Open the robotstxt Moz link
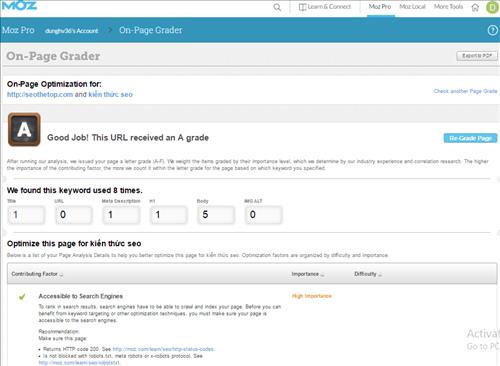Viewport: 500px width, 366px height. [x=79, y=363]
